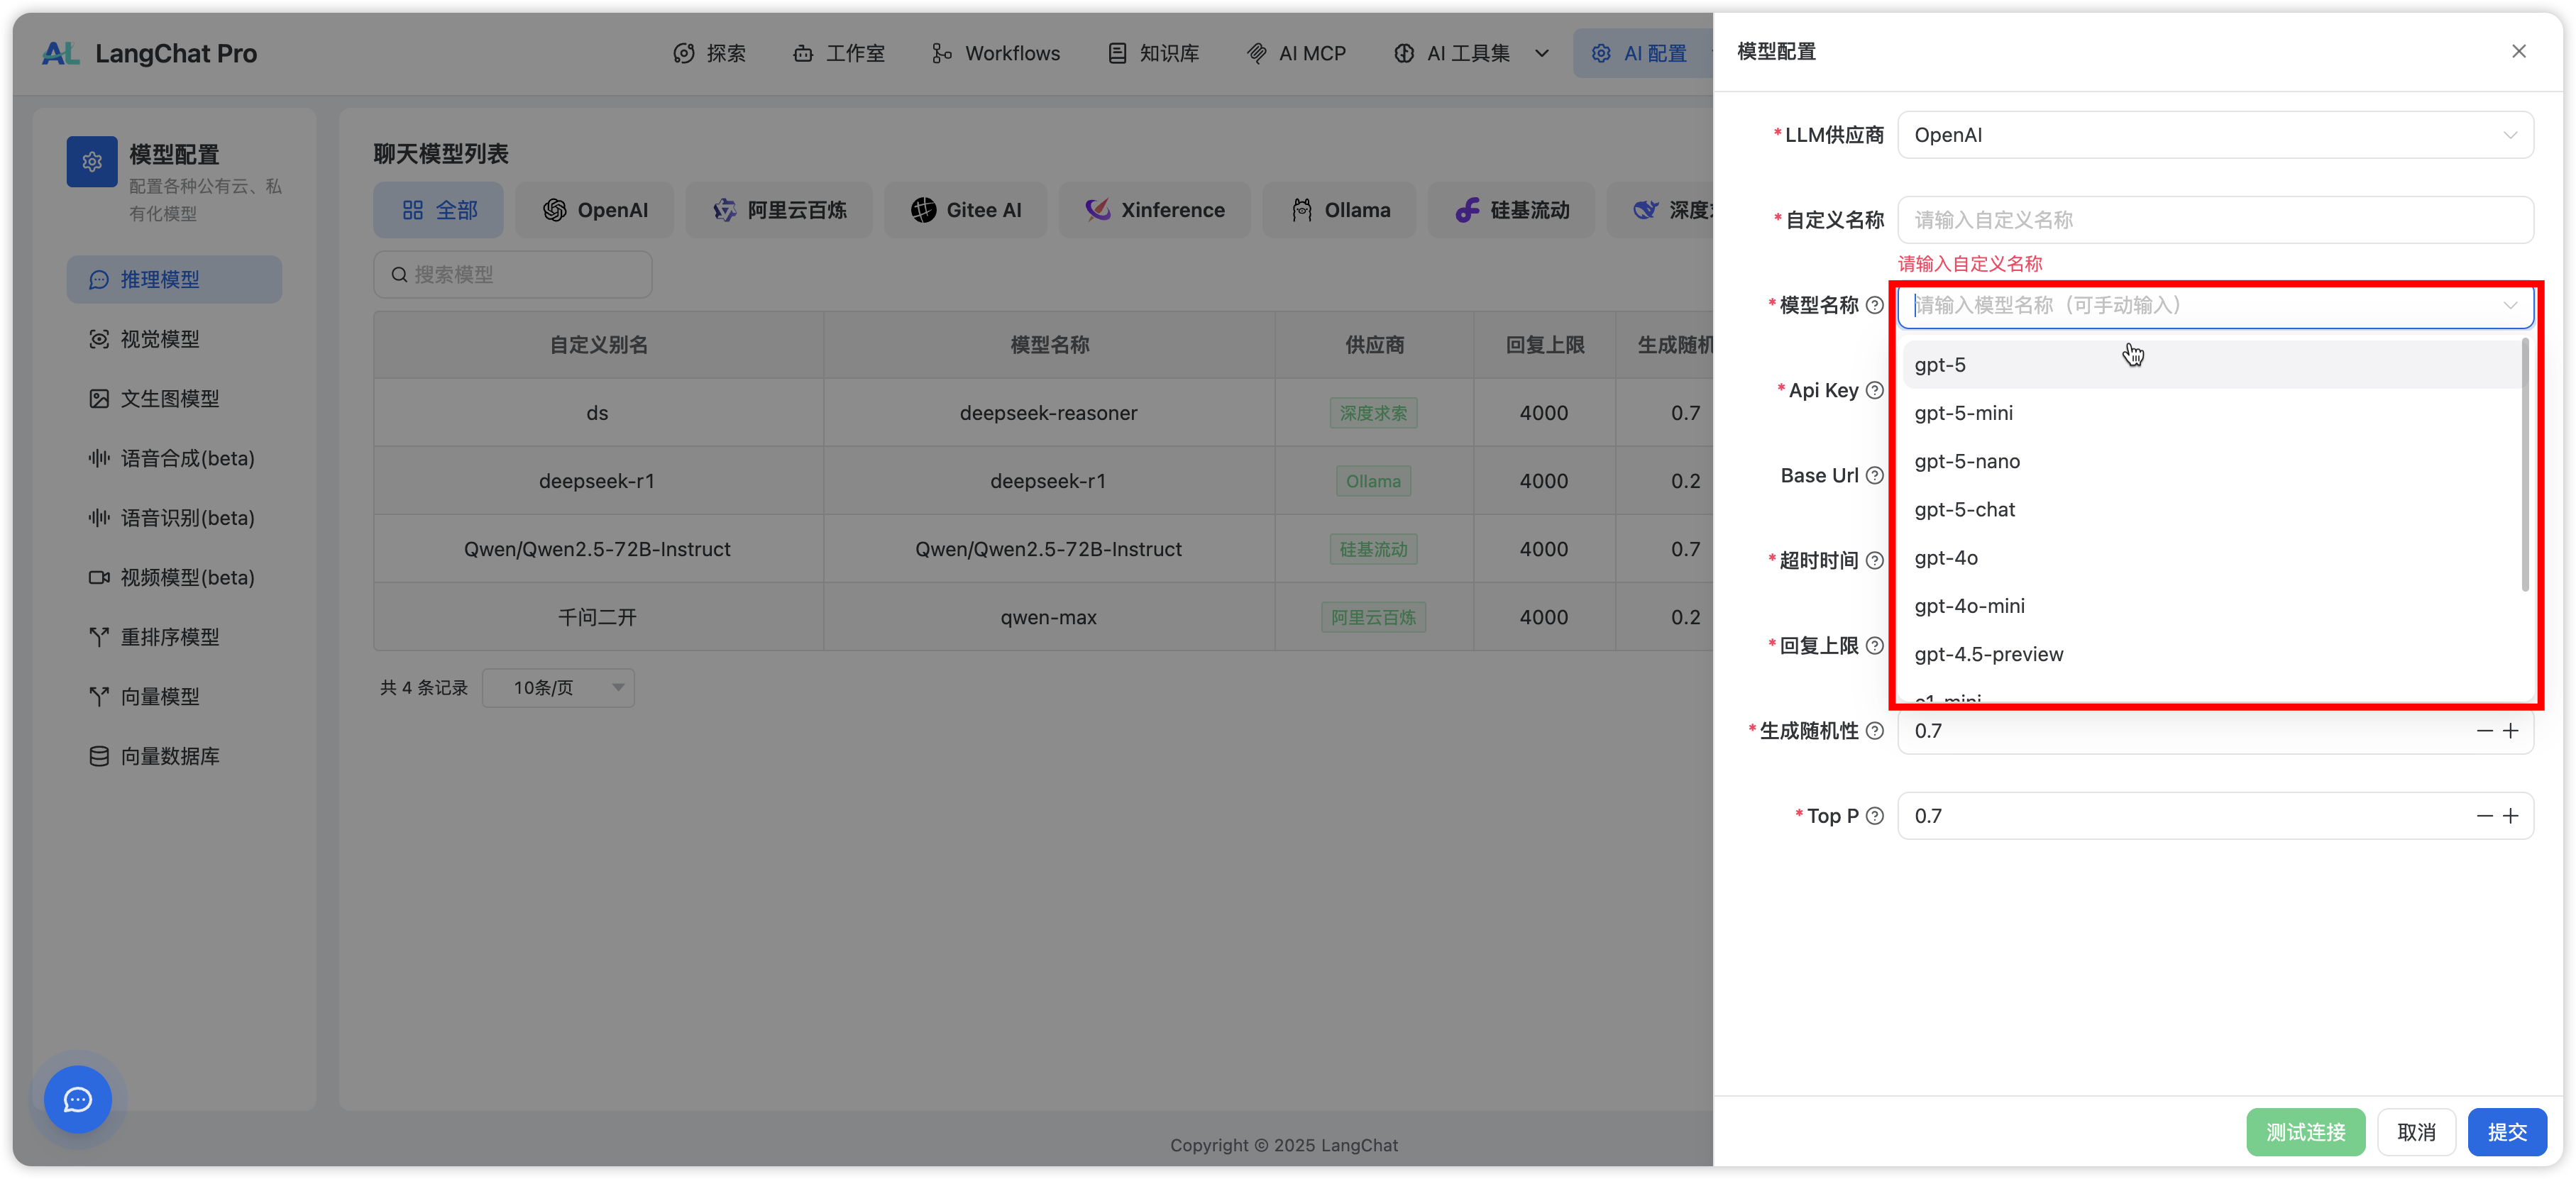Pick gpt-4.5-preview in the model list
2576x1179 pixels.
(x=1988, y=654)
